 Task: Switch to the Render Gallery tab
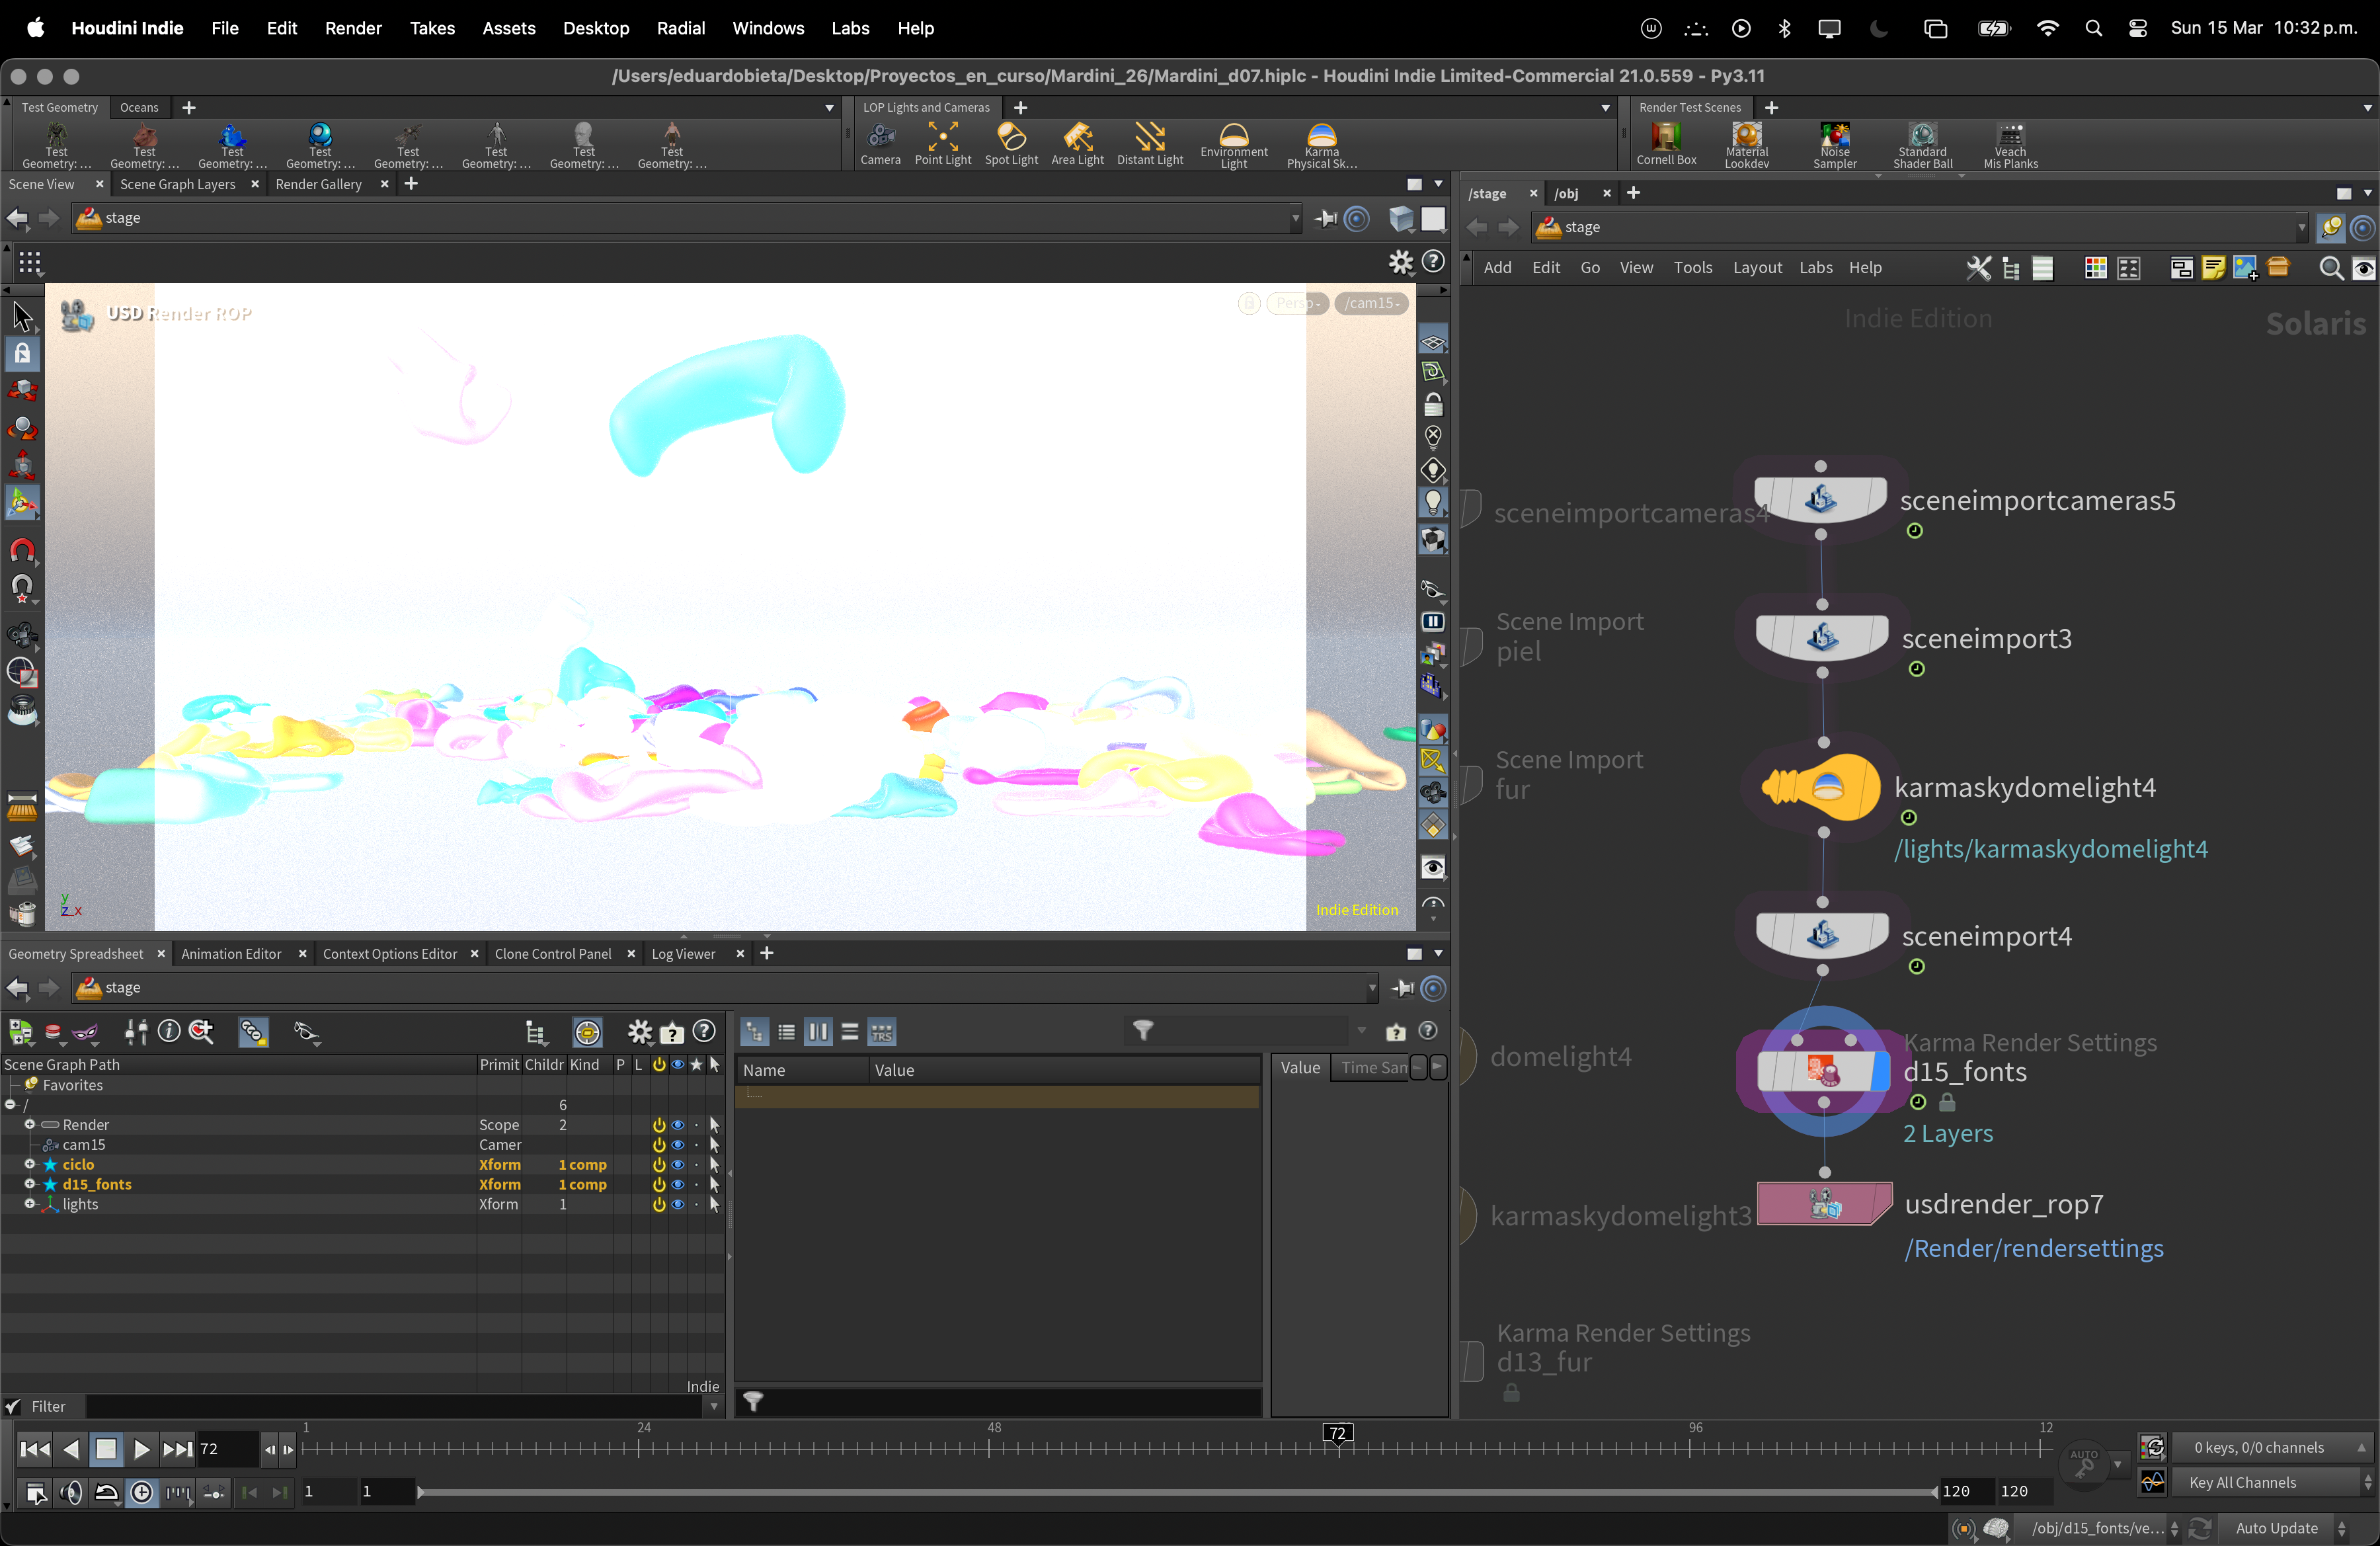tap(318, 184)
